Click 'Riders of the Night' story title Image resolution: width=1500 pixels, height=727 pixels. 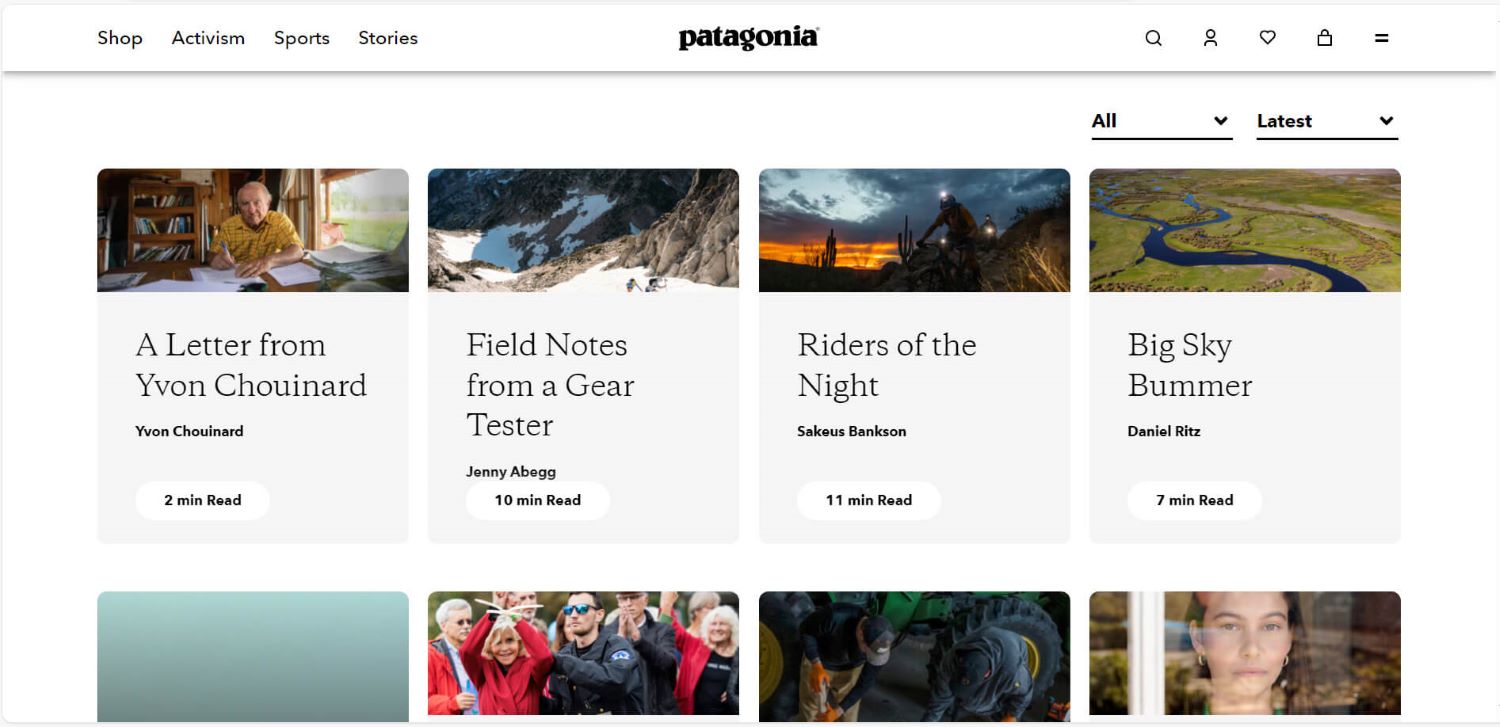[886, 364]
